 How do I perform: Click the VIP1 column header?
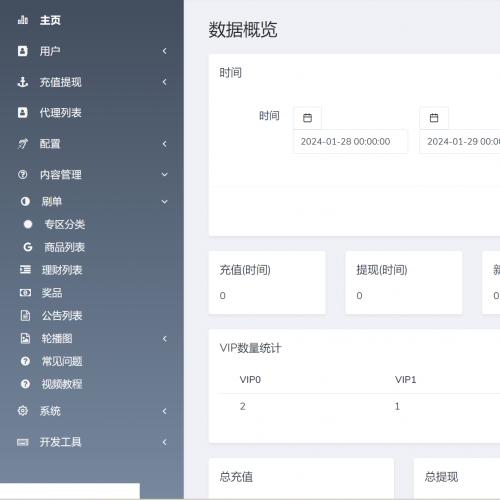(x=405, y=380)
